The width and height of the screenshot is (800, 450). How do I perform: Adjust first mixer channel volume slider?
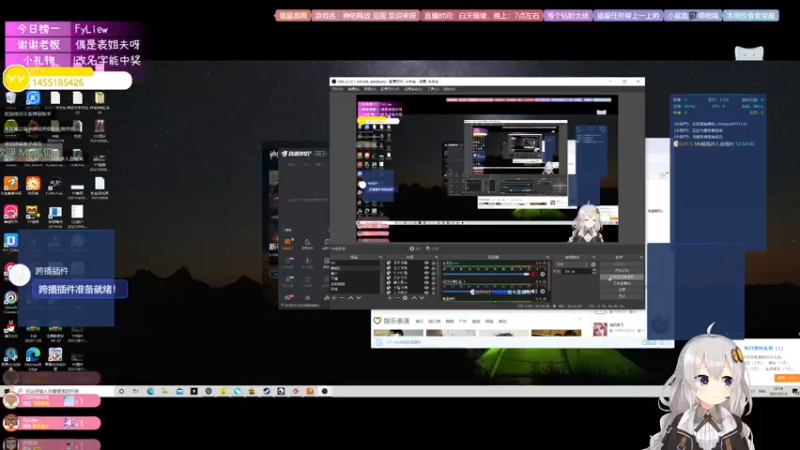pyautogui.click(x=486, y=274)
